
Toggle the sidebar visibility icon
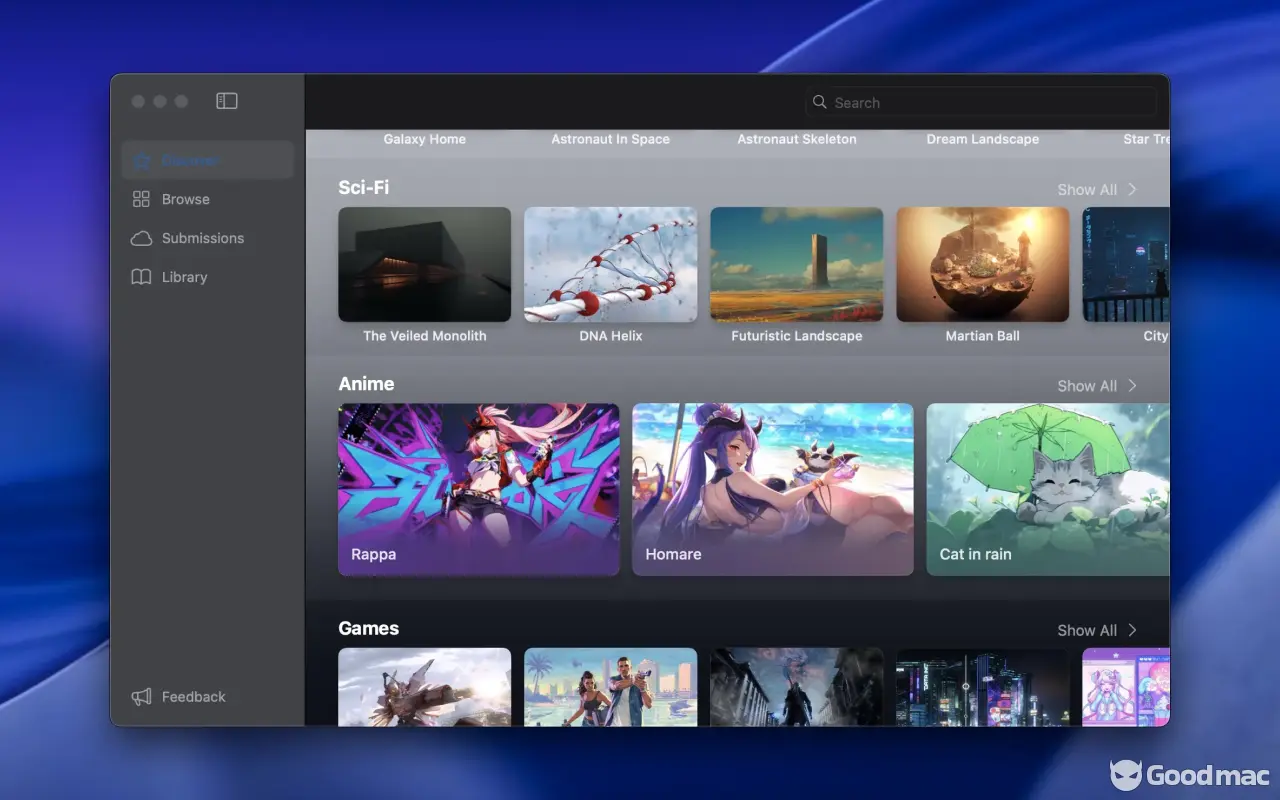click(227, 101)
